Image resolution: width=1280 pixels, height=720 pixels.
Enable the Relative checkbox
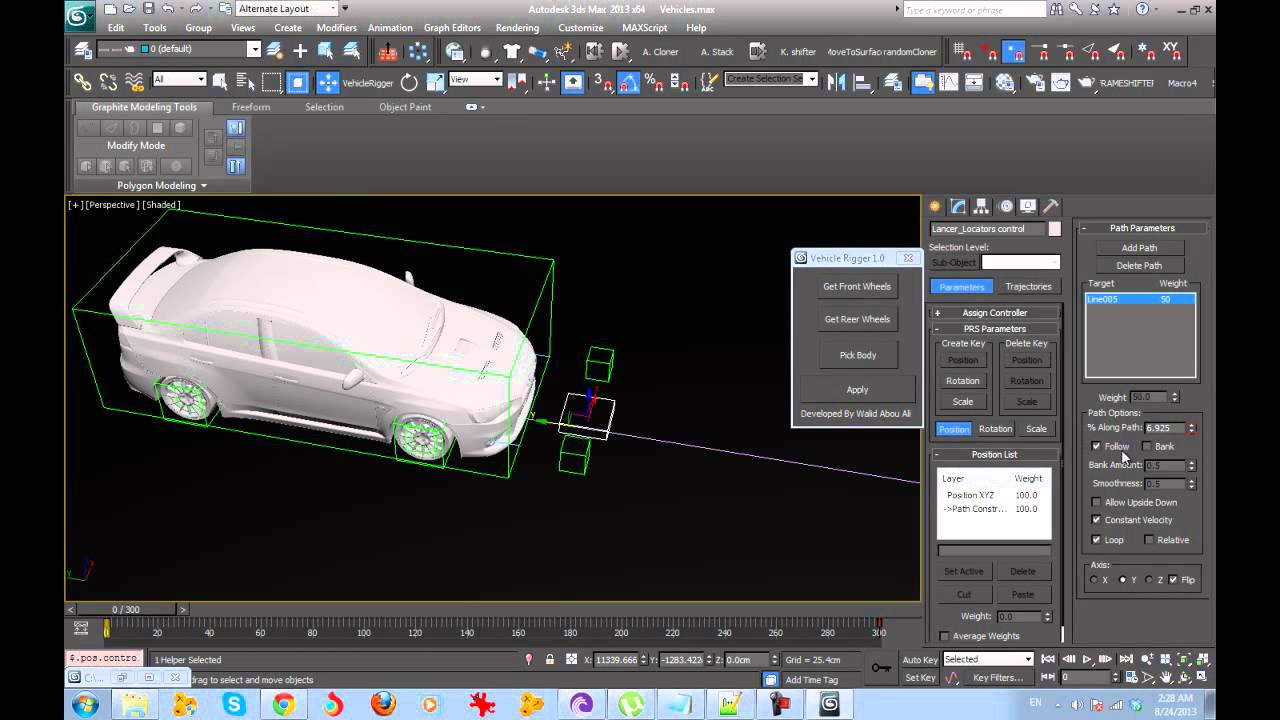click(x=1148, y=540)
